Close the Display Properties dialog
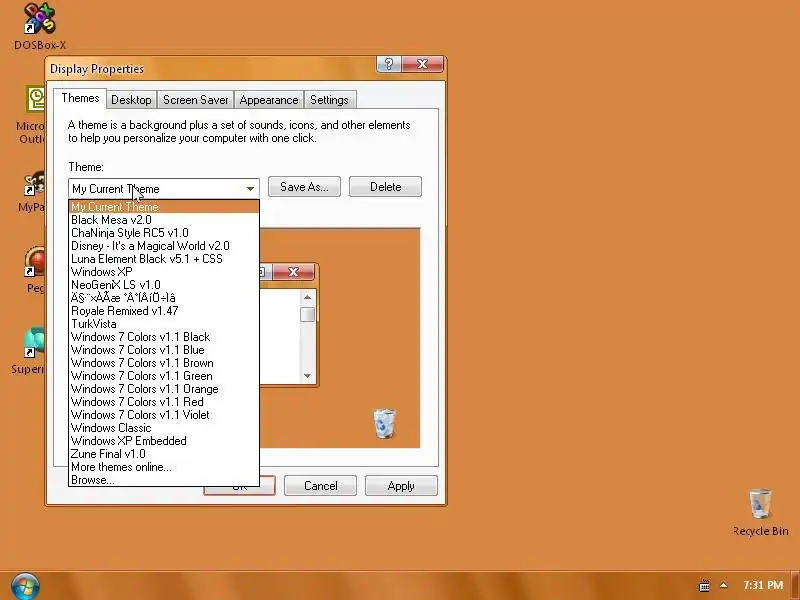800x600 pixels. tap(422, 64)
